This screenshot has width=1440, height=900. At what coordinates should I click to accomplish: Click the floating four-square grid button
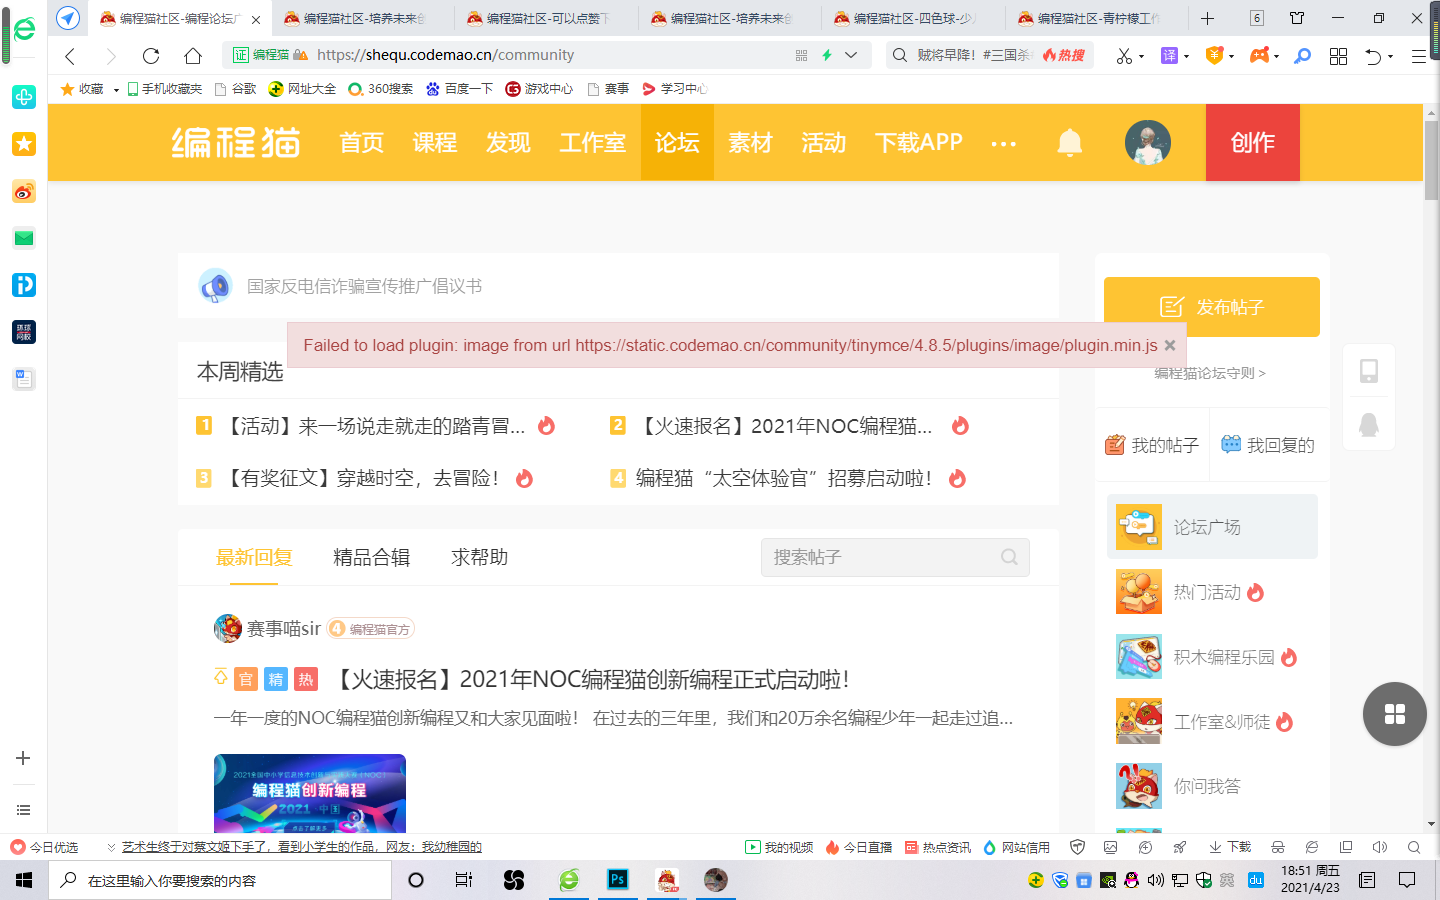coord(1395,714)
